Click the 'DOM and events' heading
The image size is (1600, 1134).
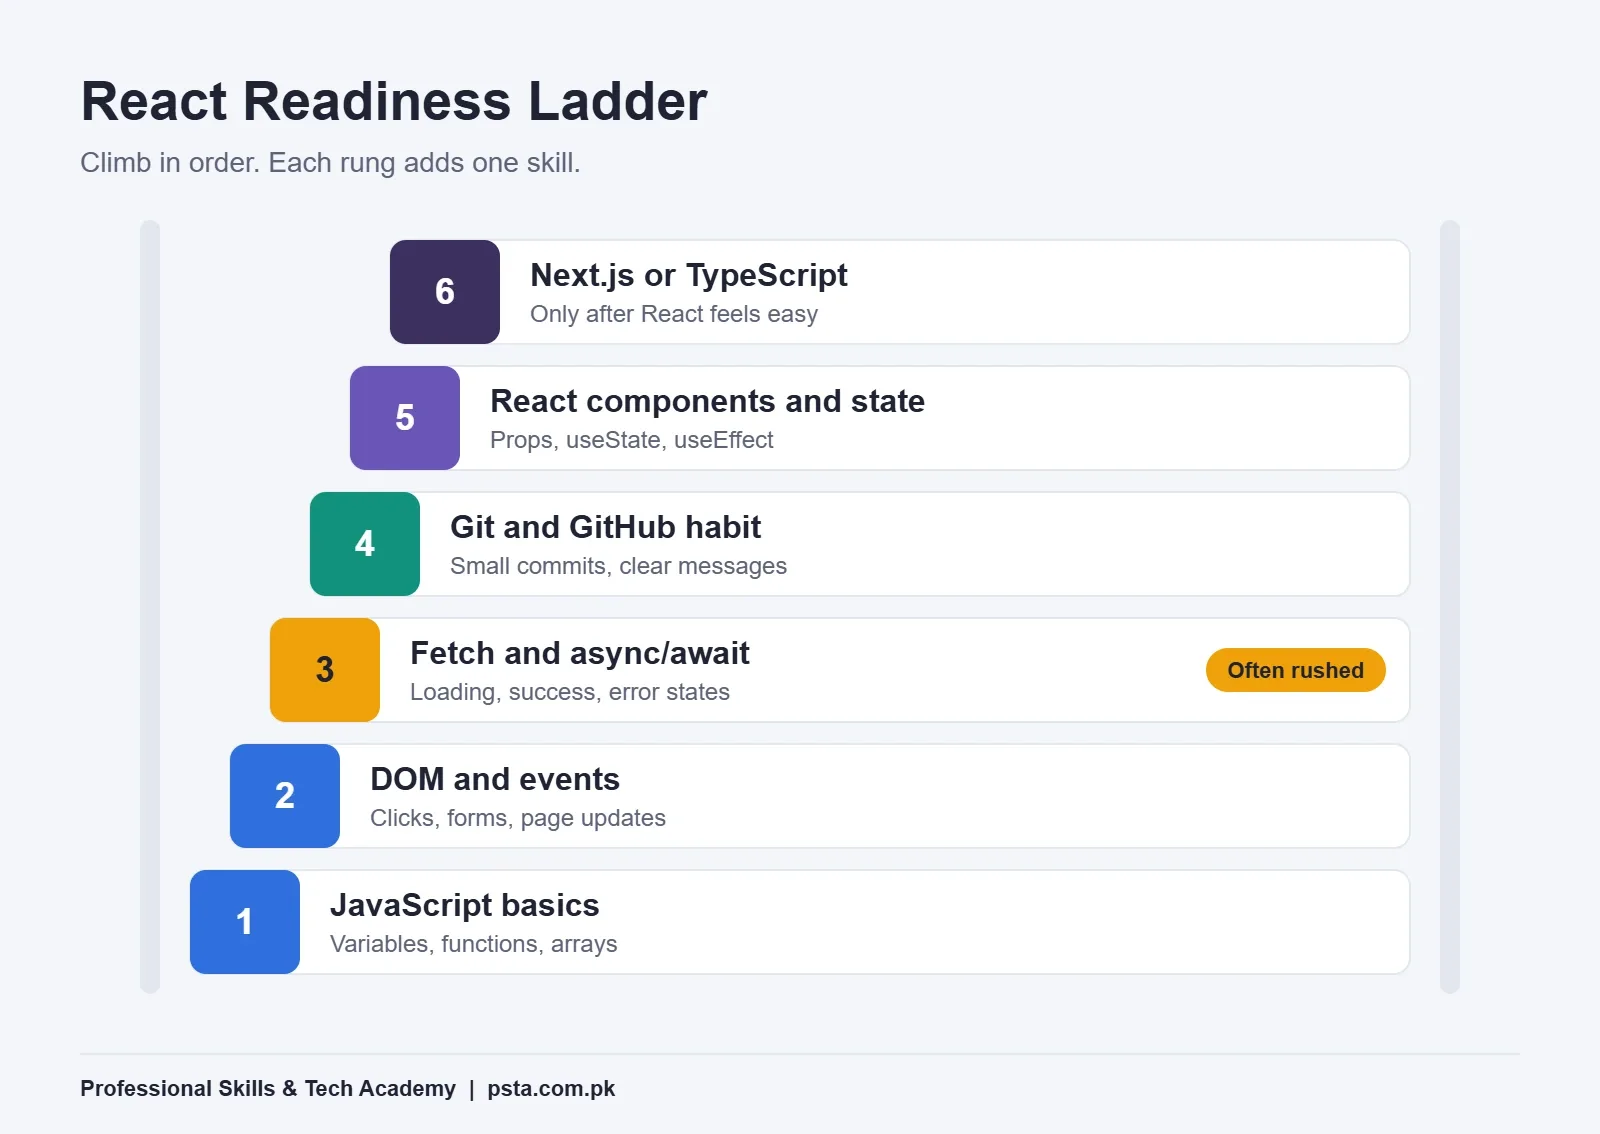click(x=495, y=779)
